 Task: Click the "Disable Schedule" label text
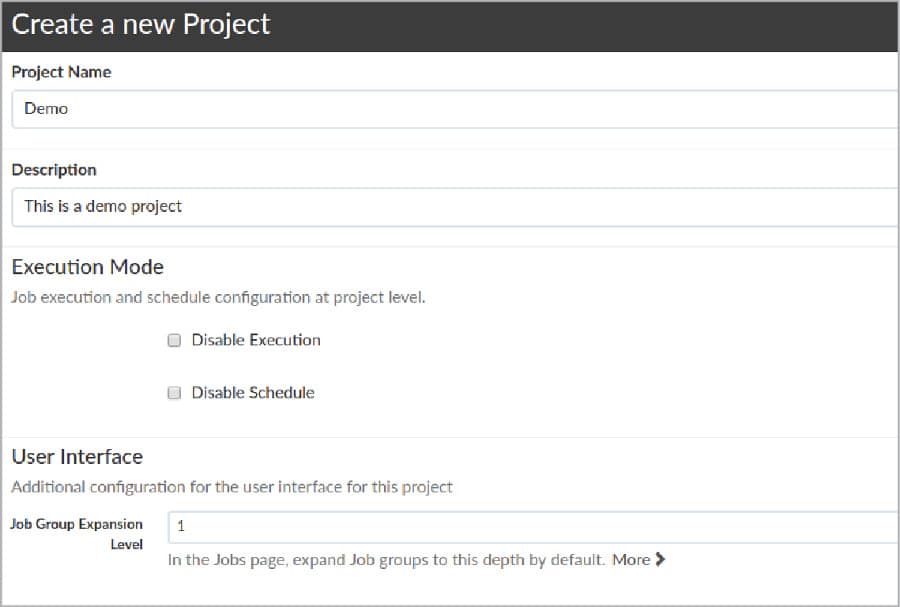pos(253,393)
